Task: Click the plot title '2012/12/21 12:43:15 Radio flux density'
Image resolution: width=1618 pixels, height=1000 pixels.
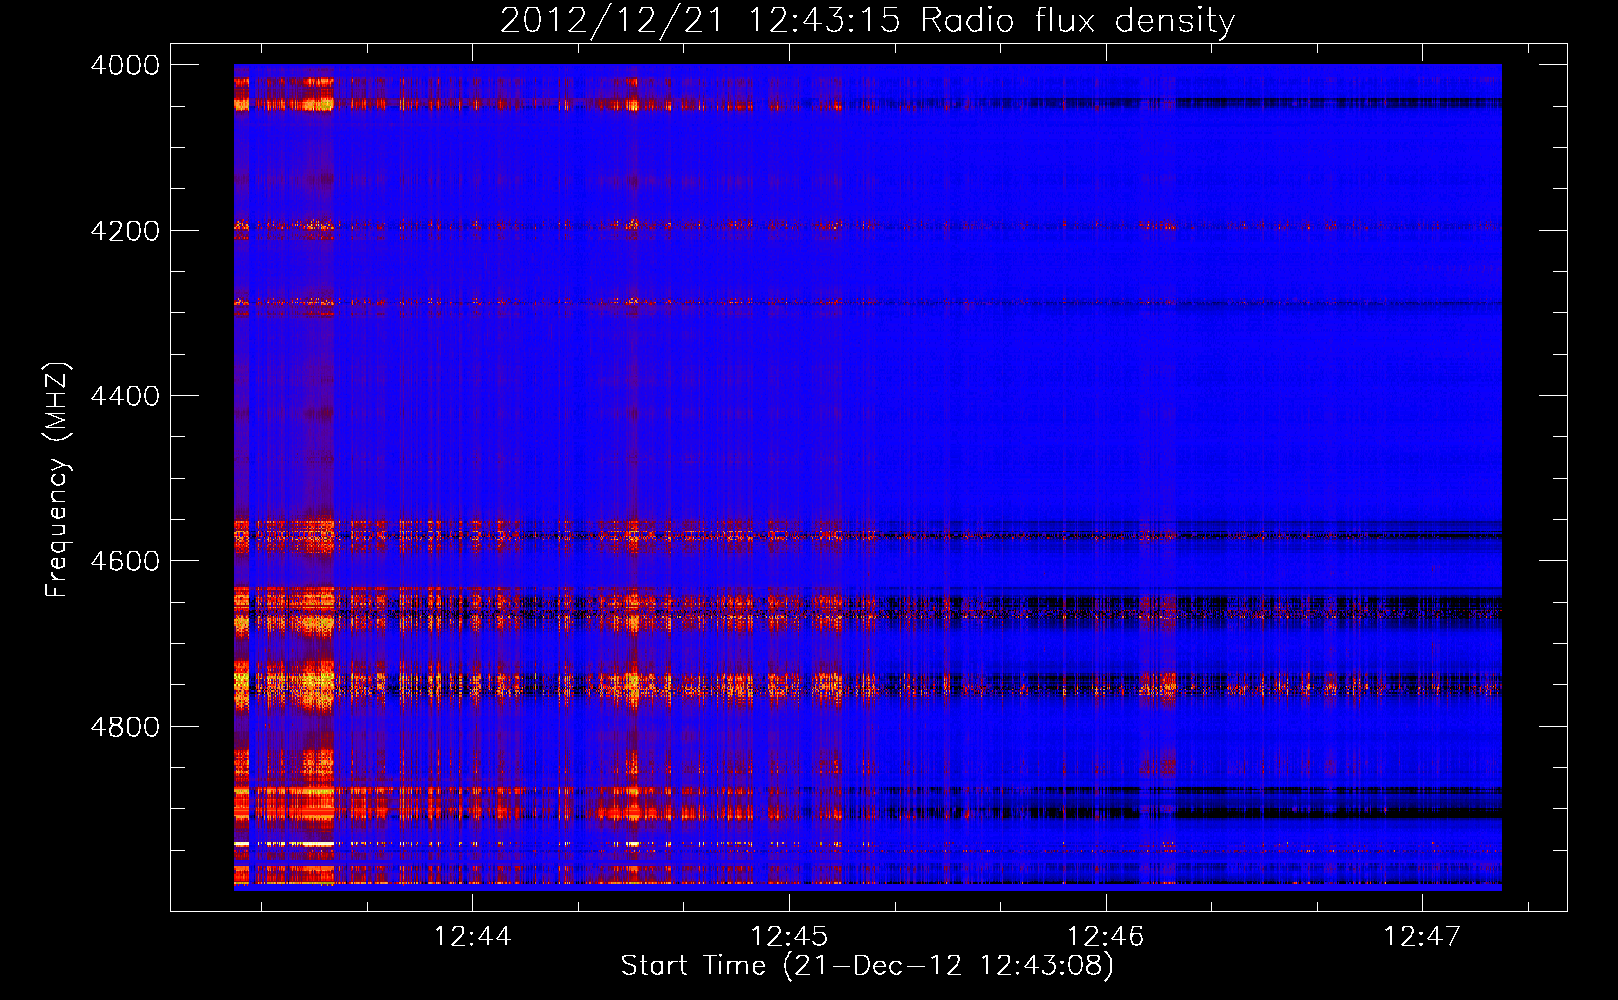Action: 867,21
